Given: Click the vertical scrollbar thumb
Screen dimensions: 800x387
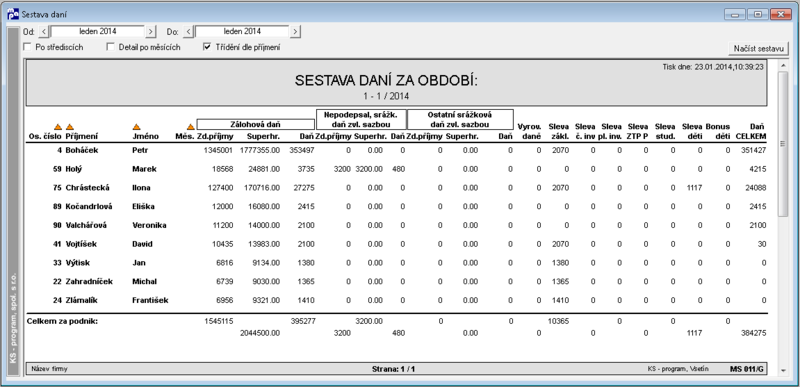Looking at the screenshot, I should tap(783, 144).
